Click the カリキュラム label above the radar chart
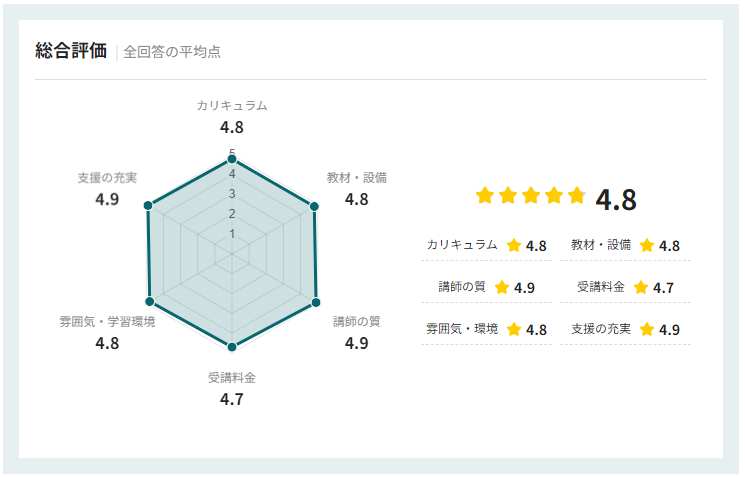 coord(232,105)
